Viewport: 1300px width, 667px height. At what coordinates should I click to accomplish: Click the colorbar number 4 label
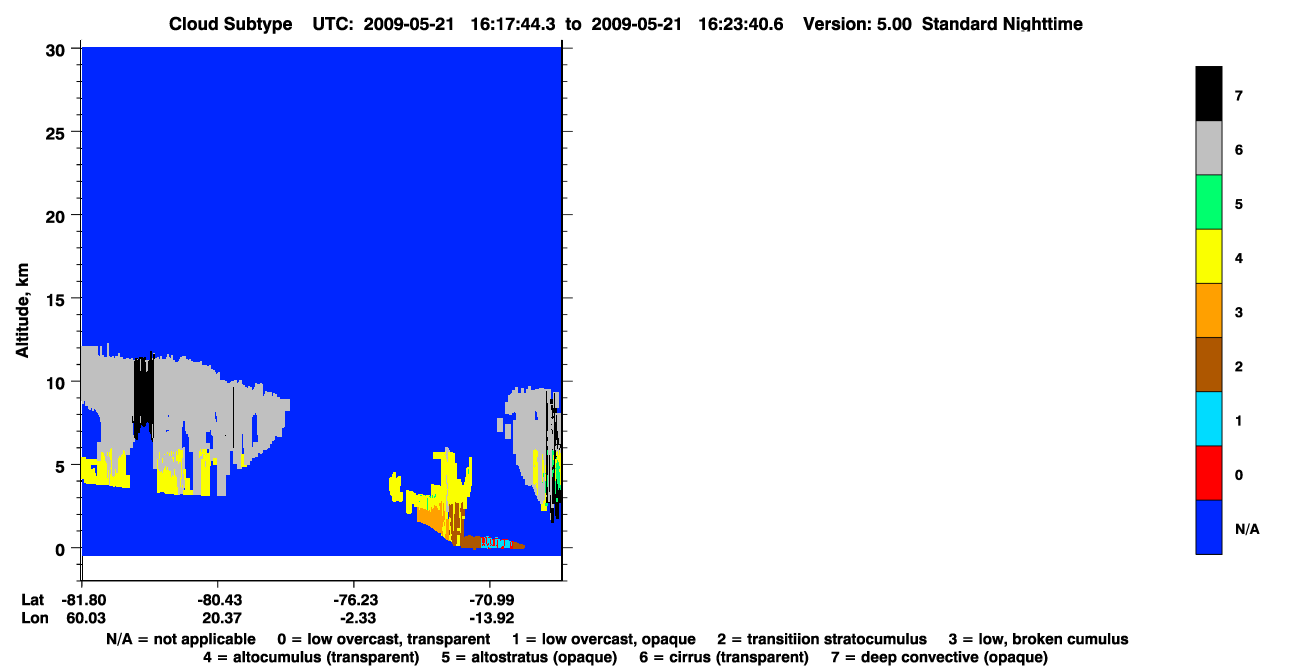(x=1238, y=258)
